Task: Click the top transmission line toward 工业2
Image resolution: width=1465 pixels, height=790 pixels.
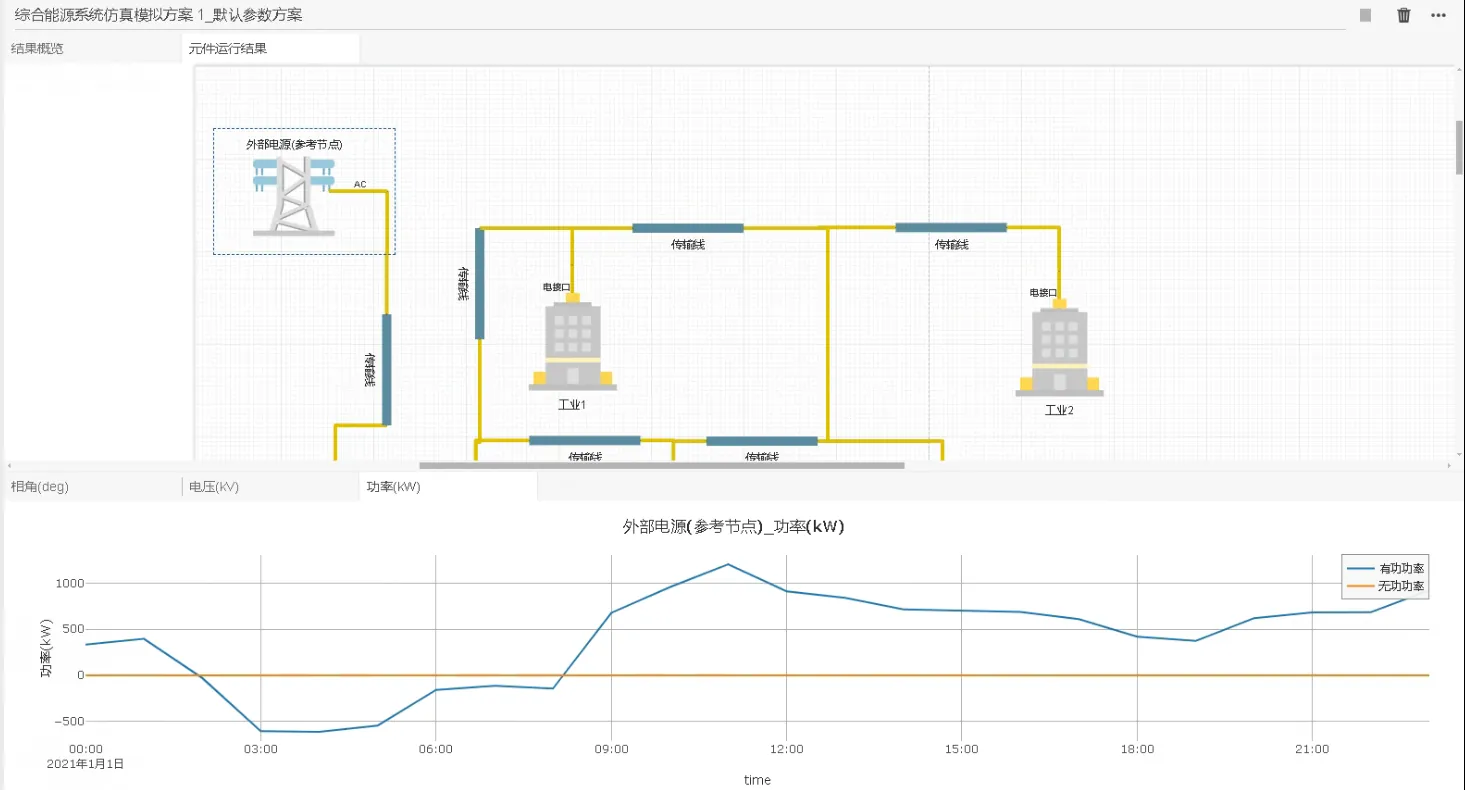Action: (x=951, y=227)
